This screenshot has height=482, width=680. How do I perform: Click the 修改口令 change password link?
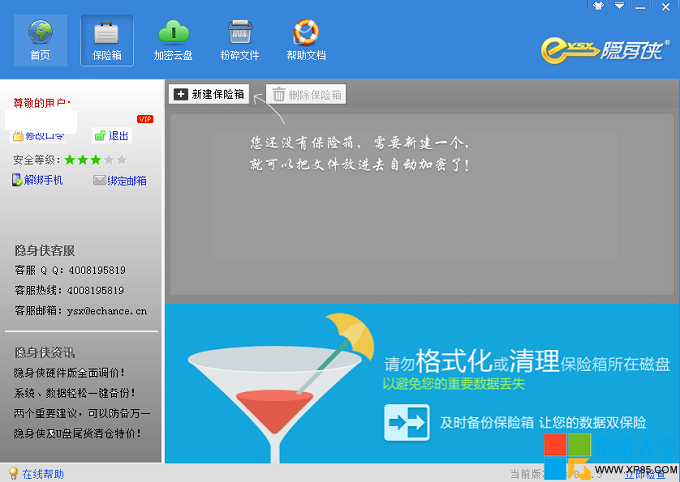click(39, 136)
